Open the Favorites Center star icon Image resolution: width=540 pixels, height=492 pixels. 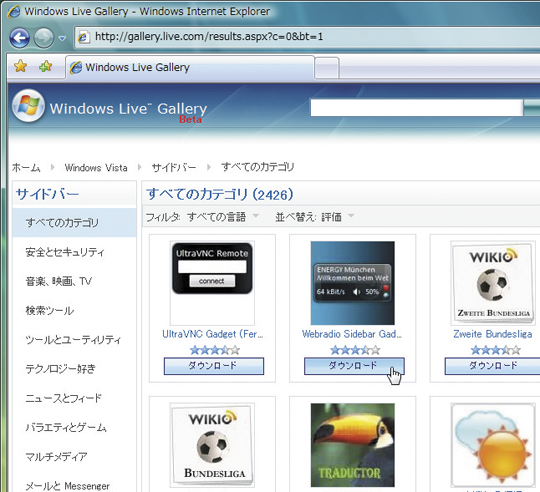click(x=20, y=66)
